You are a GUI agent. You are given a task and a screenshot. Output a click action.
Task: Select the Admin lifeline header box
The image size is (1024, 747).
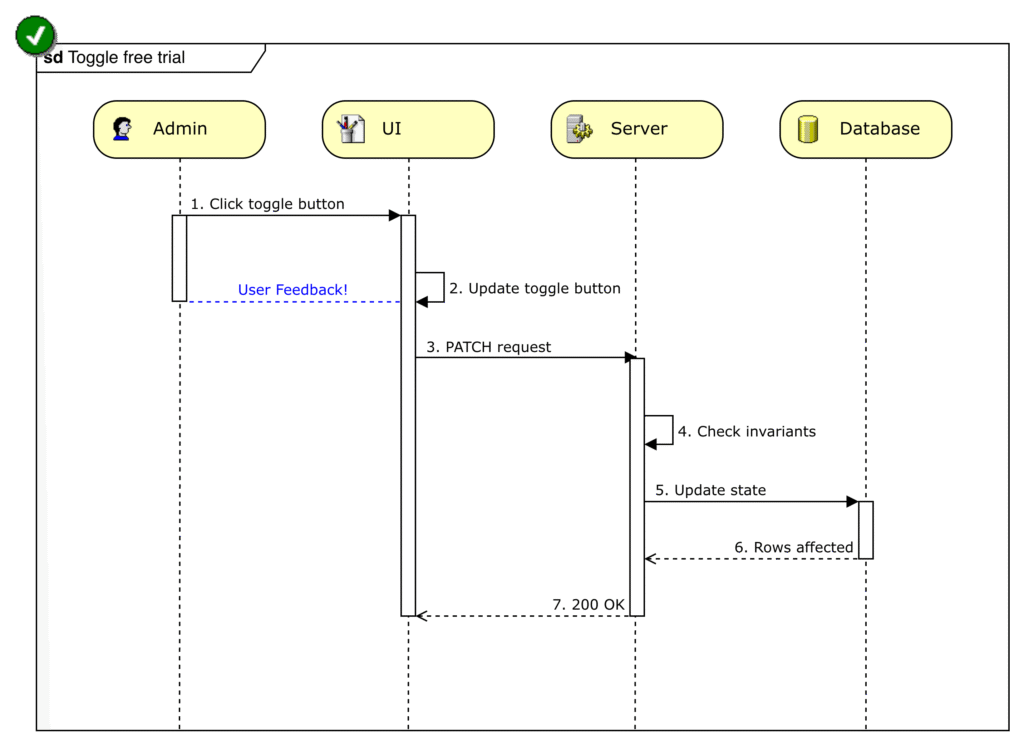(179, 129)
